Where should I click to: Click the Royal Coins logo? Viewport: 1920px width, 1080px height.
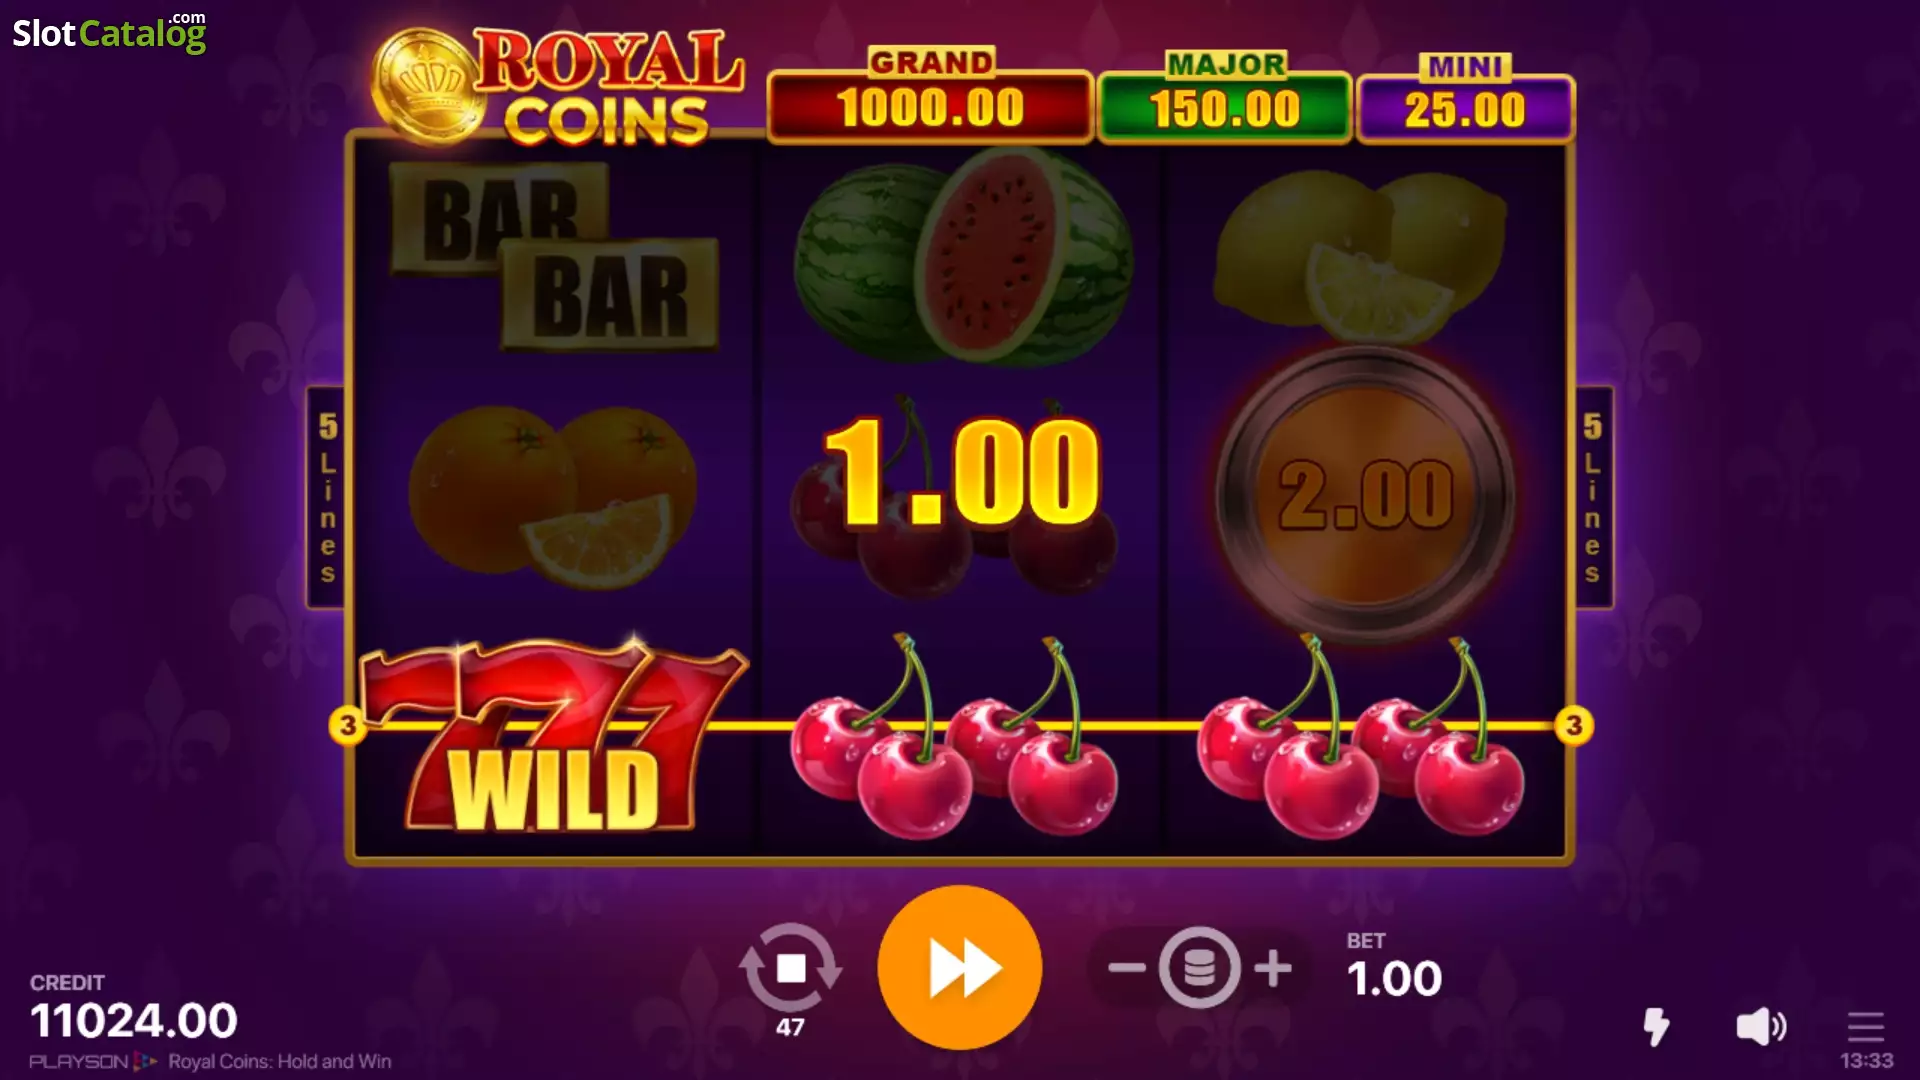557,87
